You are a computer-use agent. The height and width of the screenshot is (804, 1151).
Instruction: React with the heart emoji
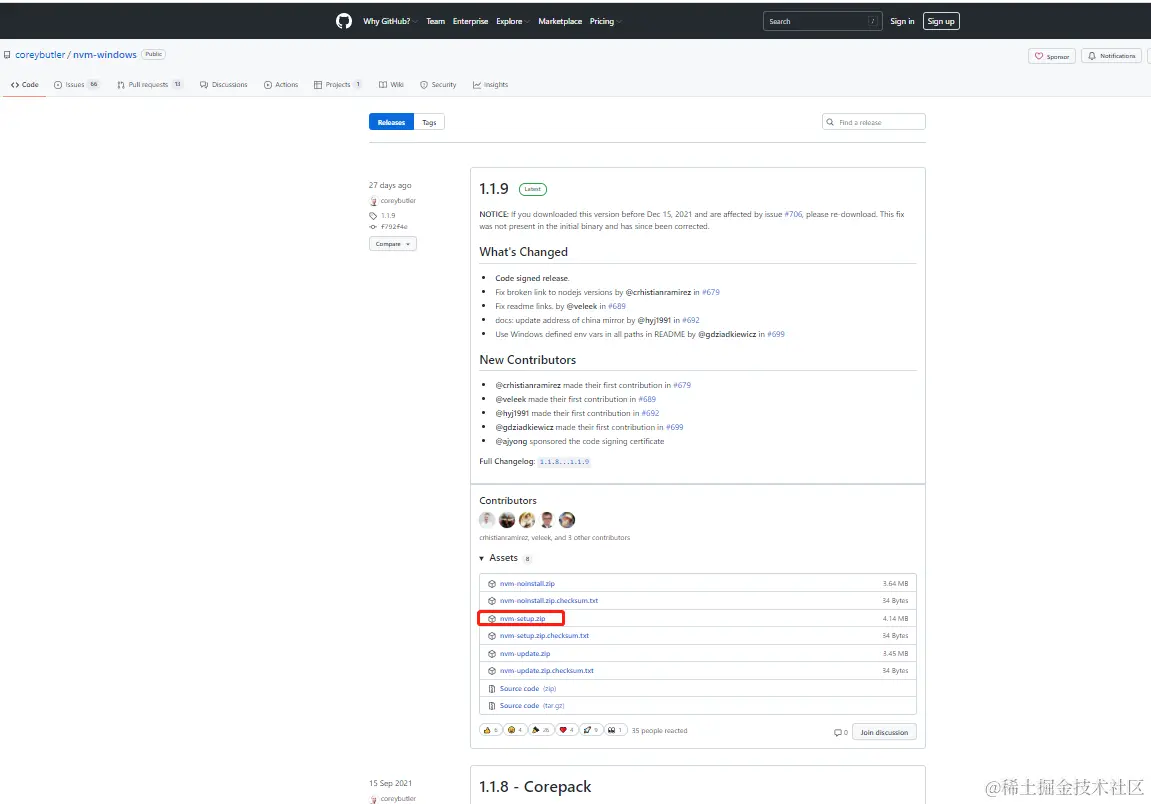click(x=566, y=730)
